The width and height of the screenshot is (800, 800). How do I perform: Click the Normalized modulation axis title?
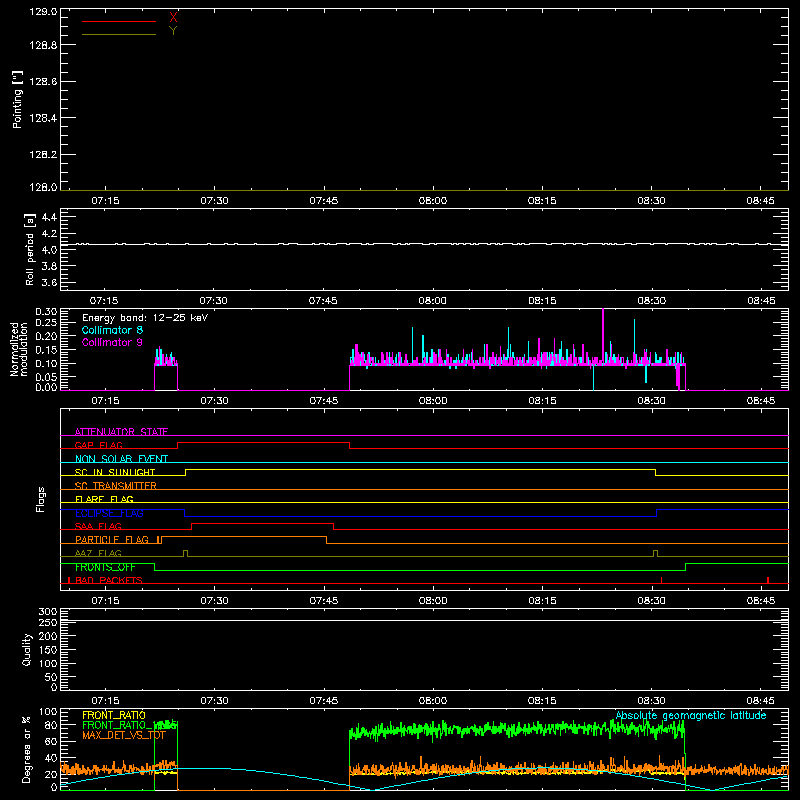click(19, 349)
